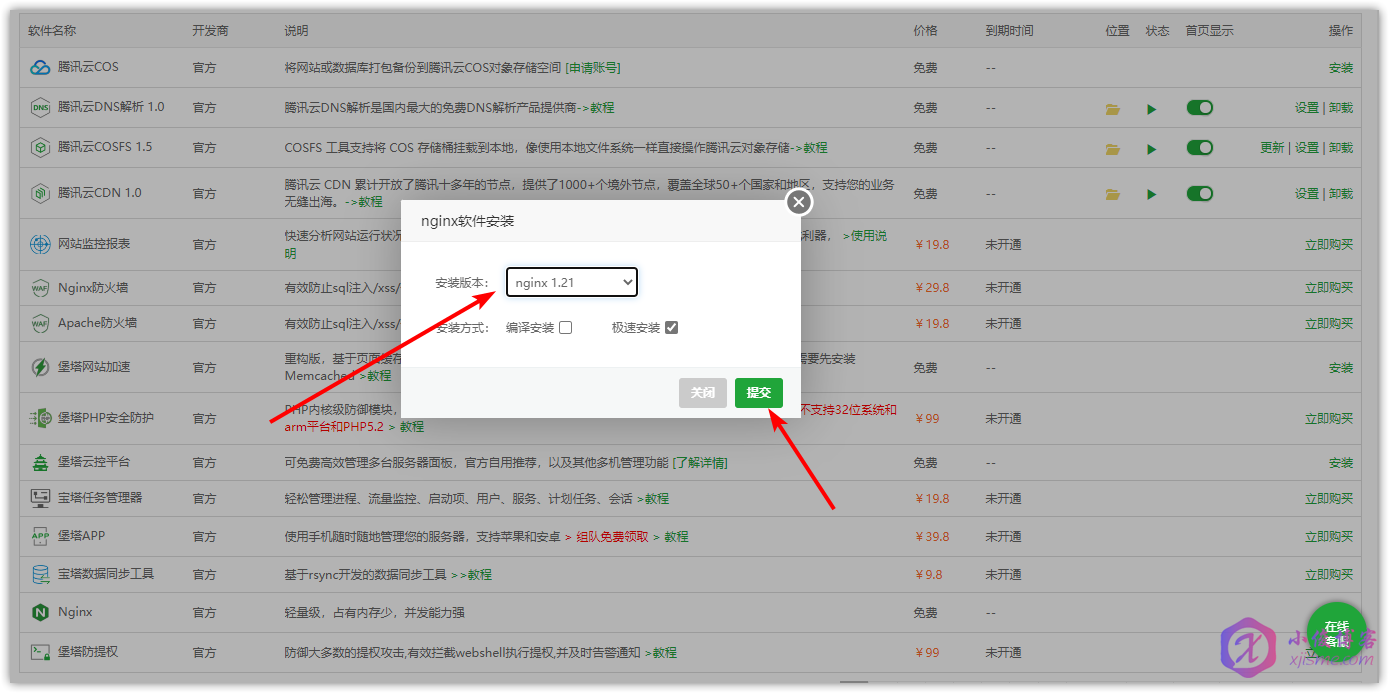The image size is (1389, 693).
Task: Click the 宝塔任务管理器 icon
Action: (40, 498)
